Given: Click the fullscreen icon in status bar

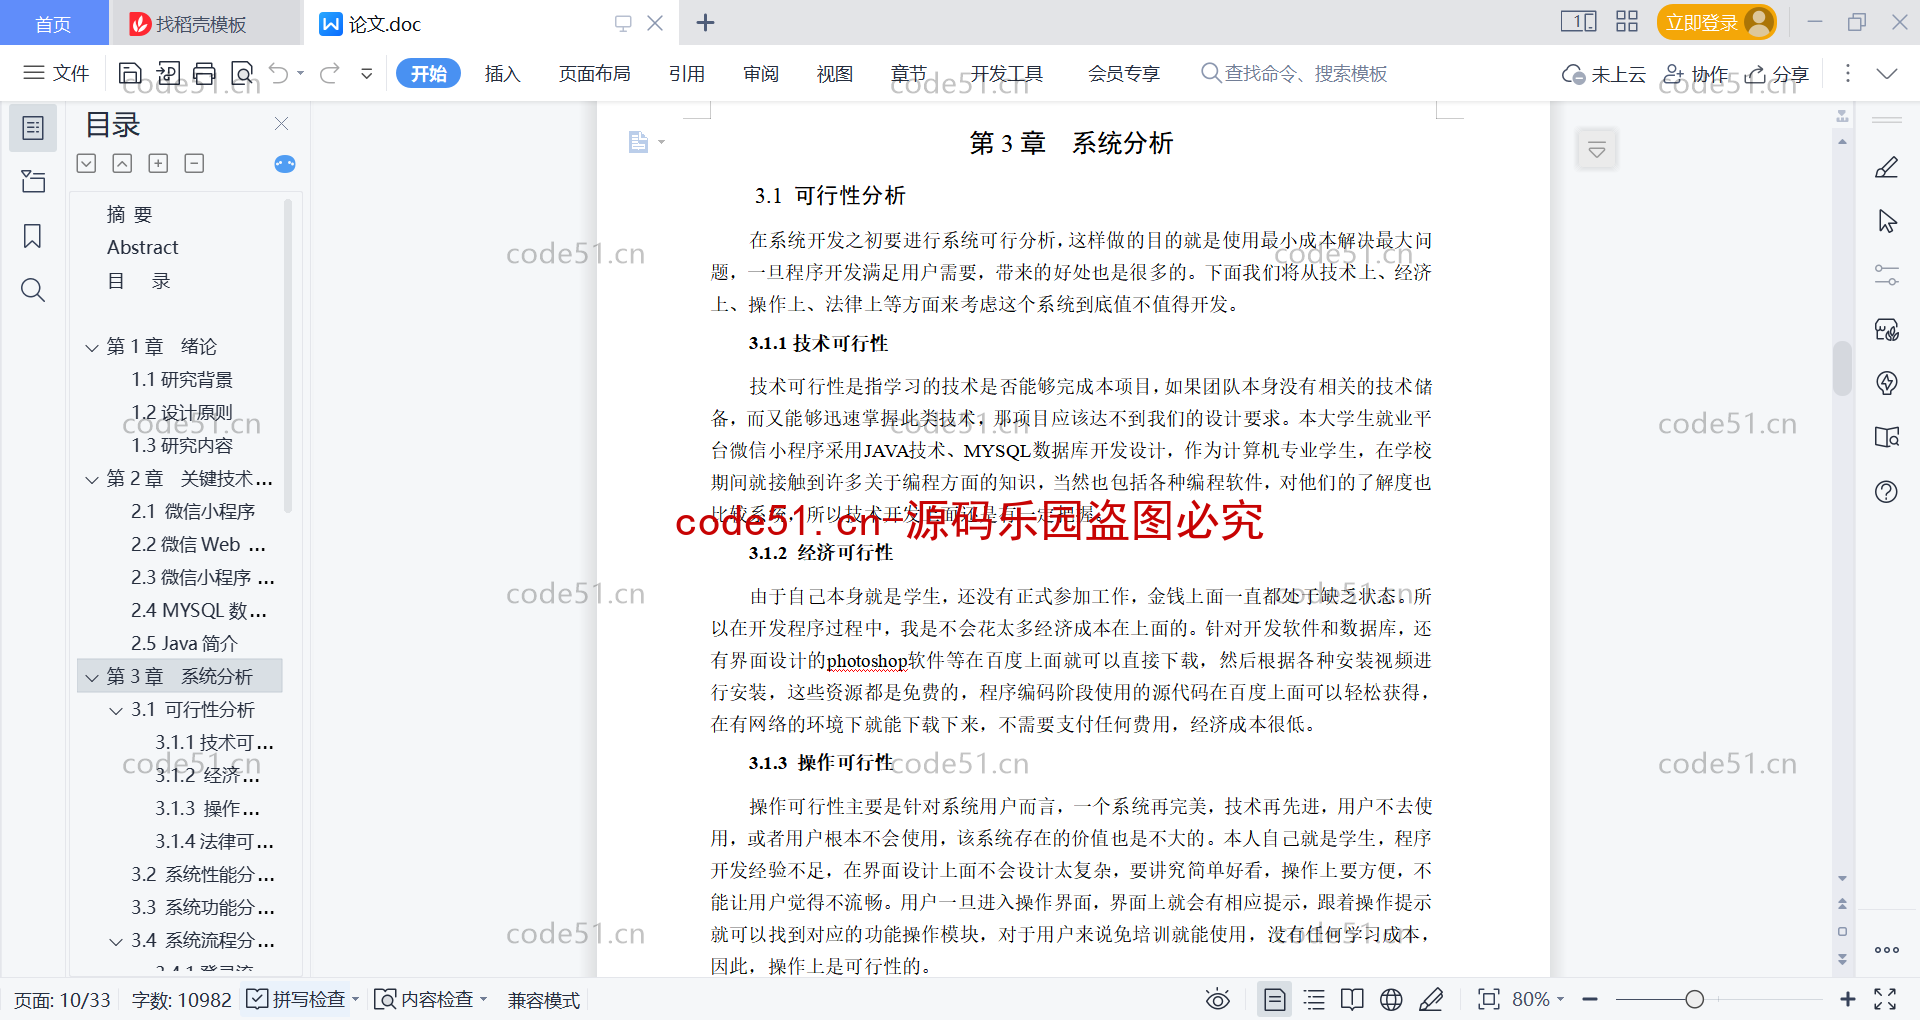Looking at the screenshot, I should tap(1885, 999).
